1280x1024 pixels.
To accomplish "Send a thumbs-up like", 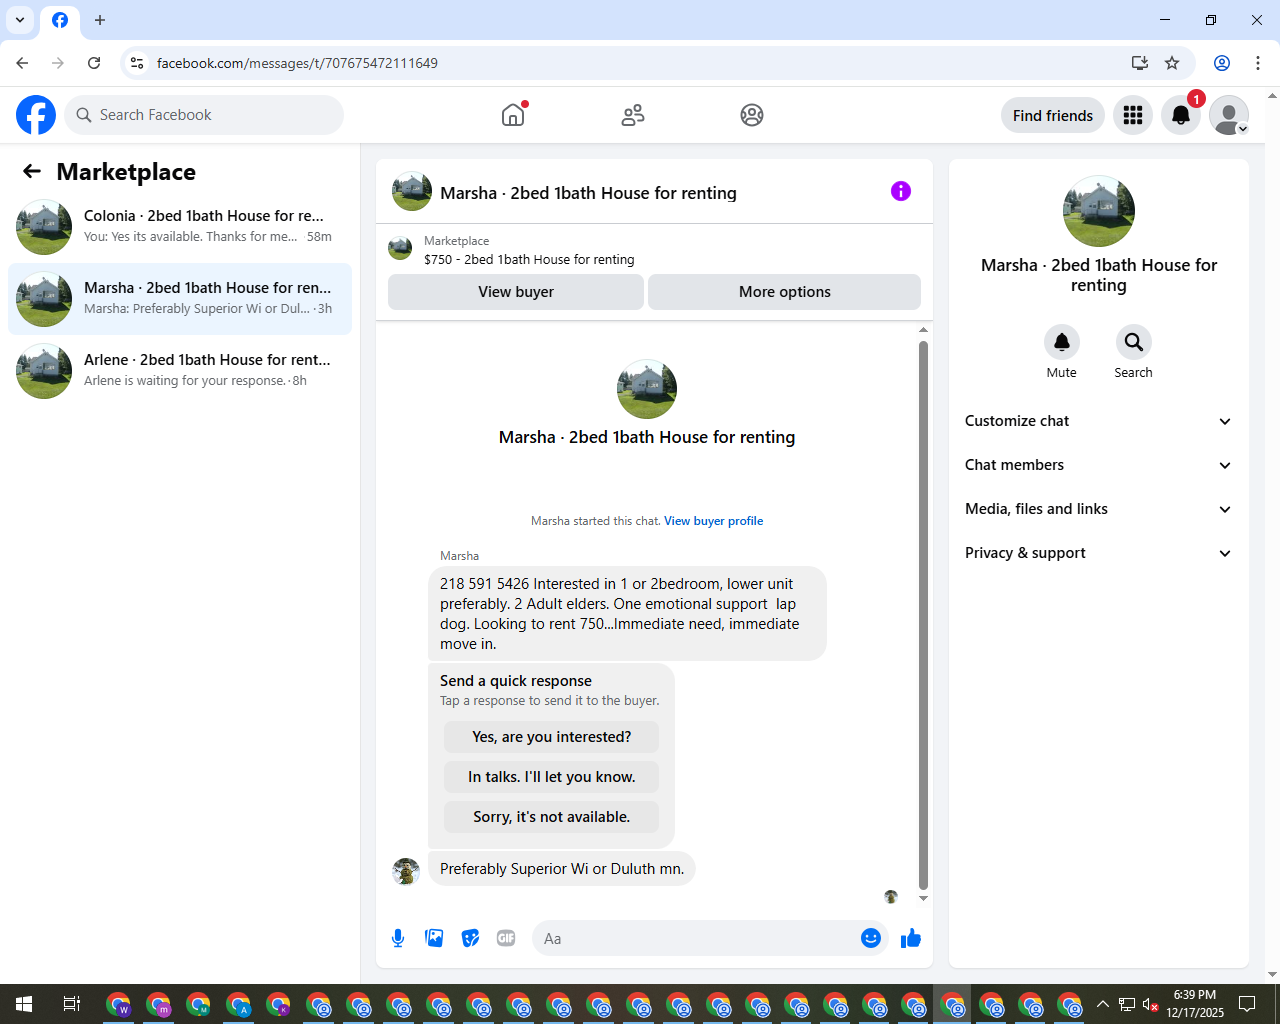I will coord(911,938).
